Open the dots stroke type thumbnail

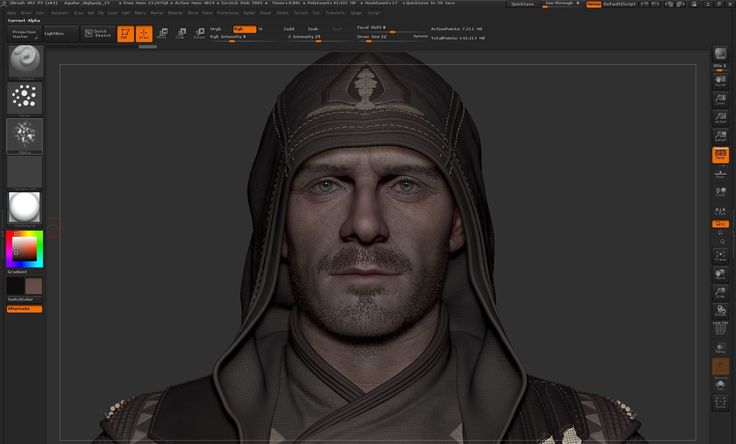[x=24, y=99]
